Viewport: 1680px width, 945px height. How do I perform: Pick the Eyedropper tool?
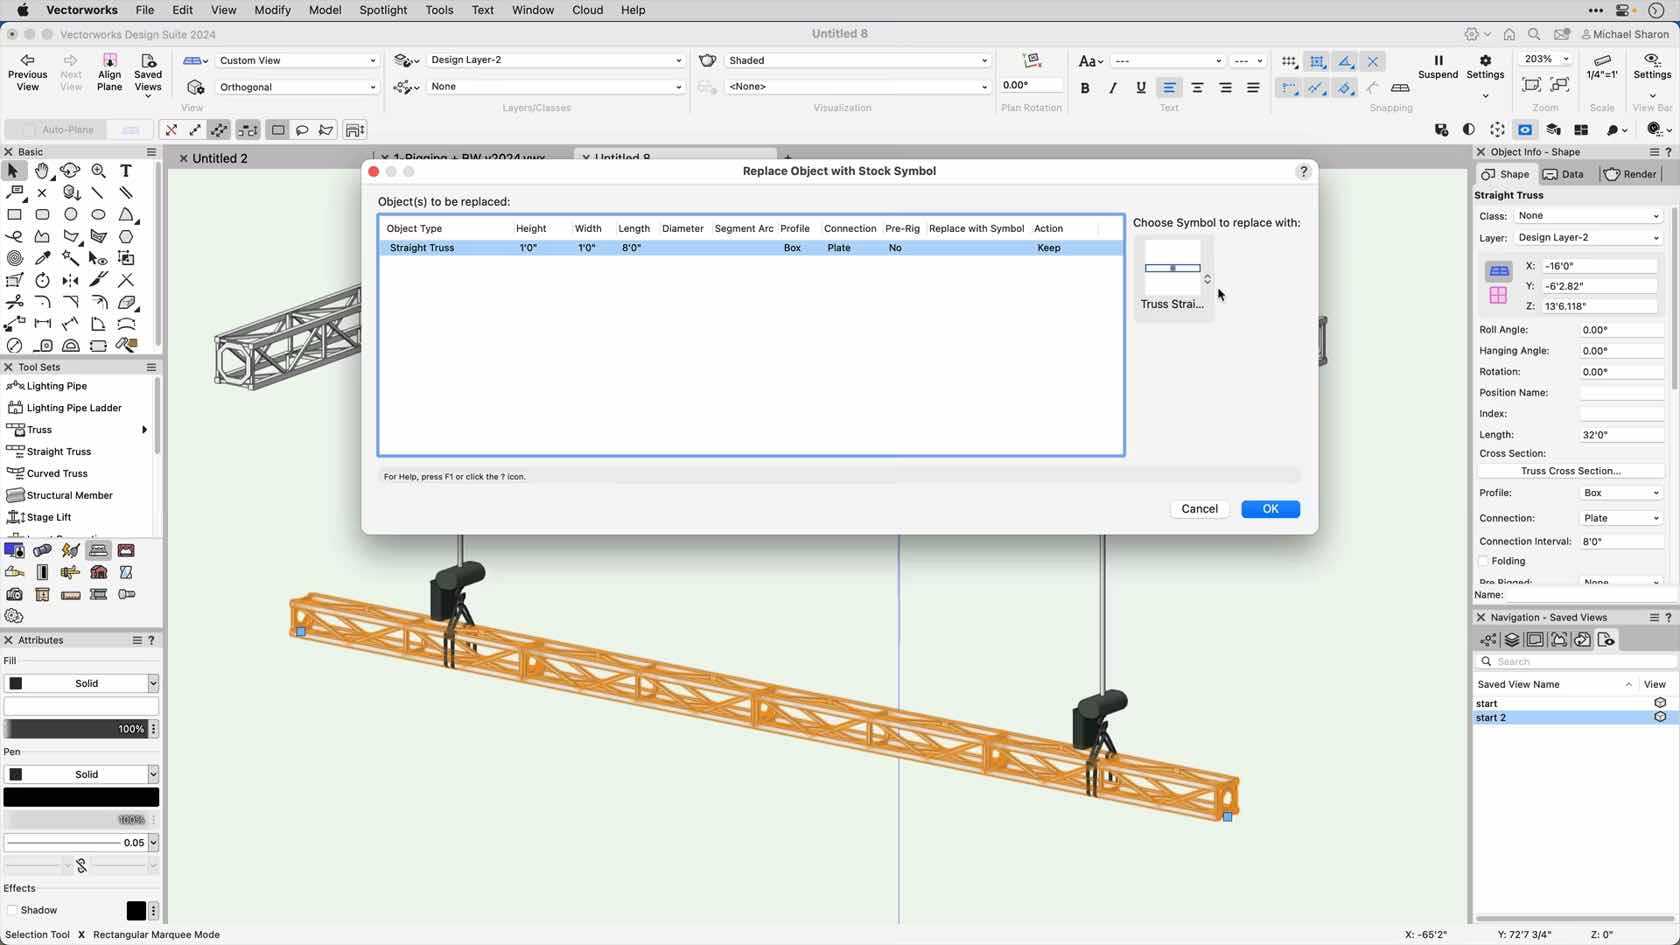(43, 258)
